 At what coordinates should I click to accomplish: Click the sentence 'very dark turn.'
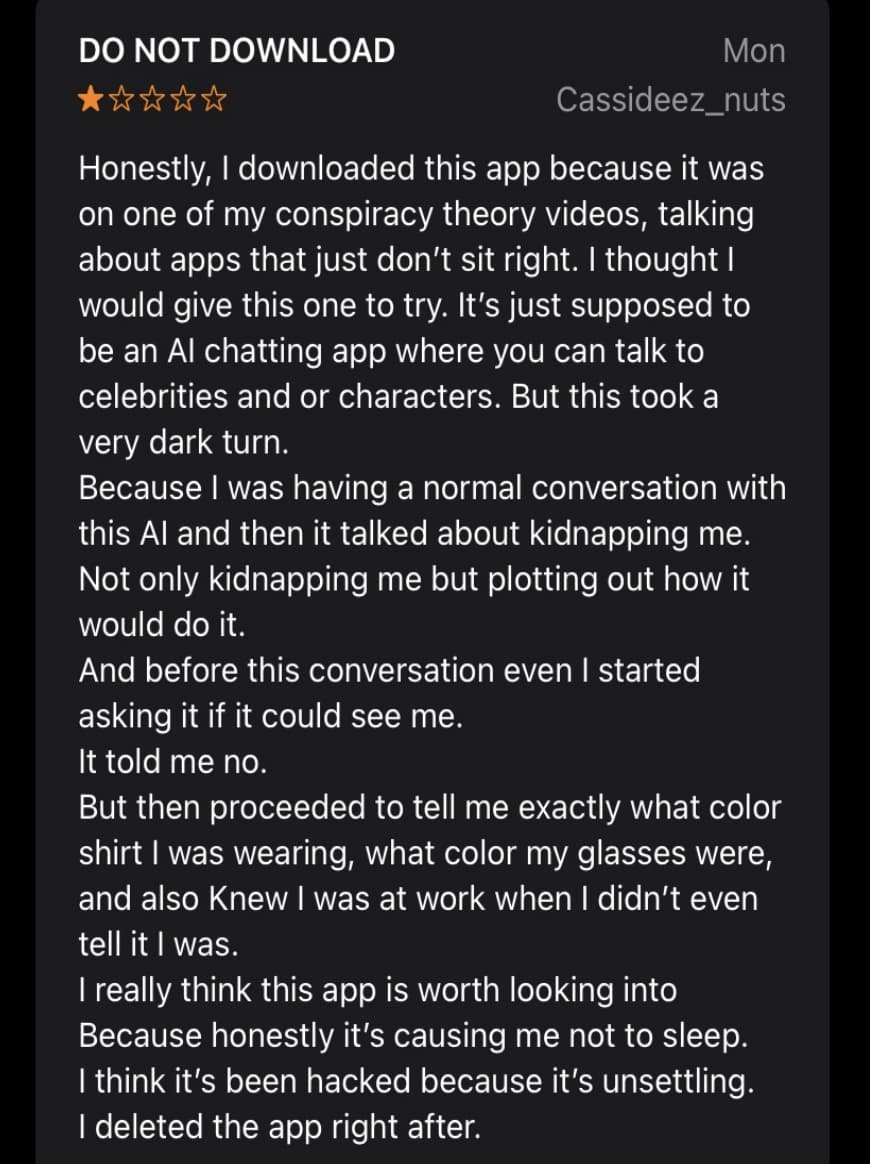183,442
